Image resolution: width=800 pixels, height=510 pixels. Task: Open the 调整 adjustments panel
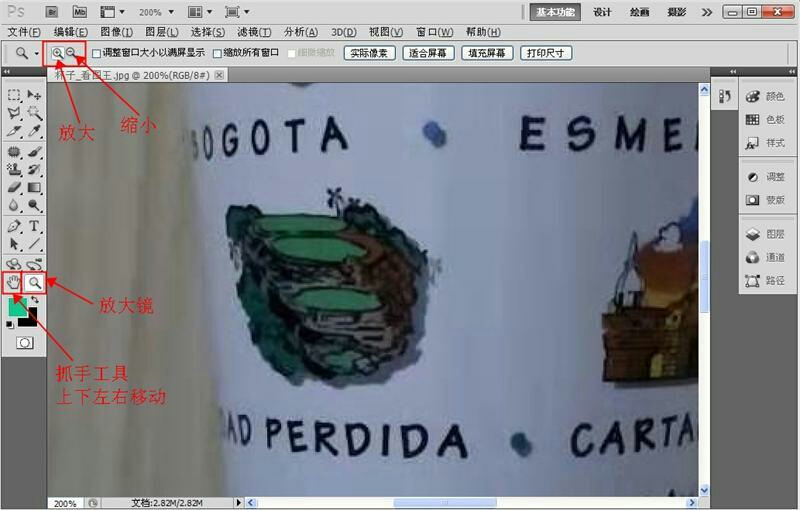(x=765, y=177)
